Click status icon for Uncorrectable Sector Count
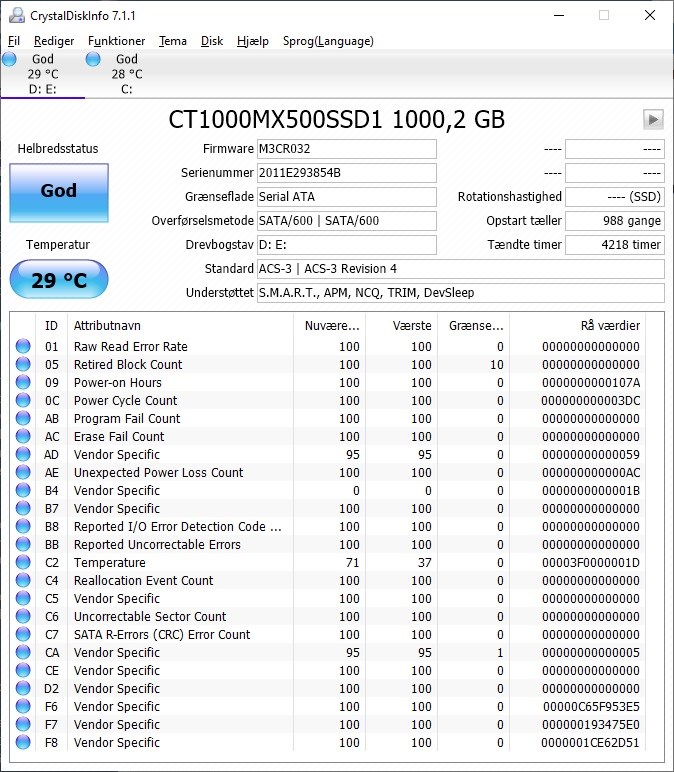This screenshot has height=772, width=674. (x=23, y=616)
